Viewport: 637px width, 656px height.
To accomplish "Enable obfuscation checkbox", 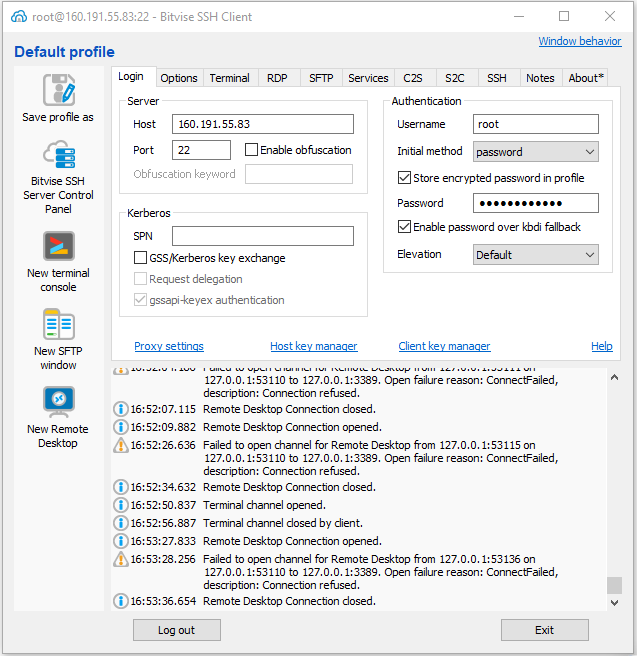I will (251, 150).
